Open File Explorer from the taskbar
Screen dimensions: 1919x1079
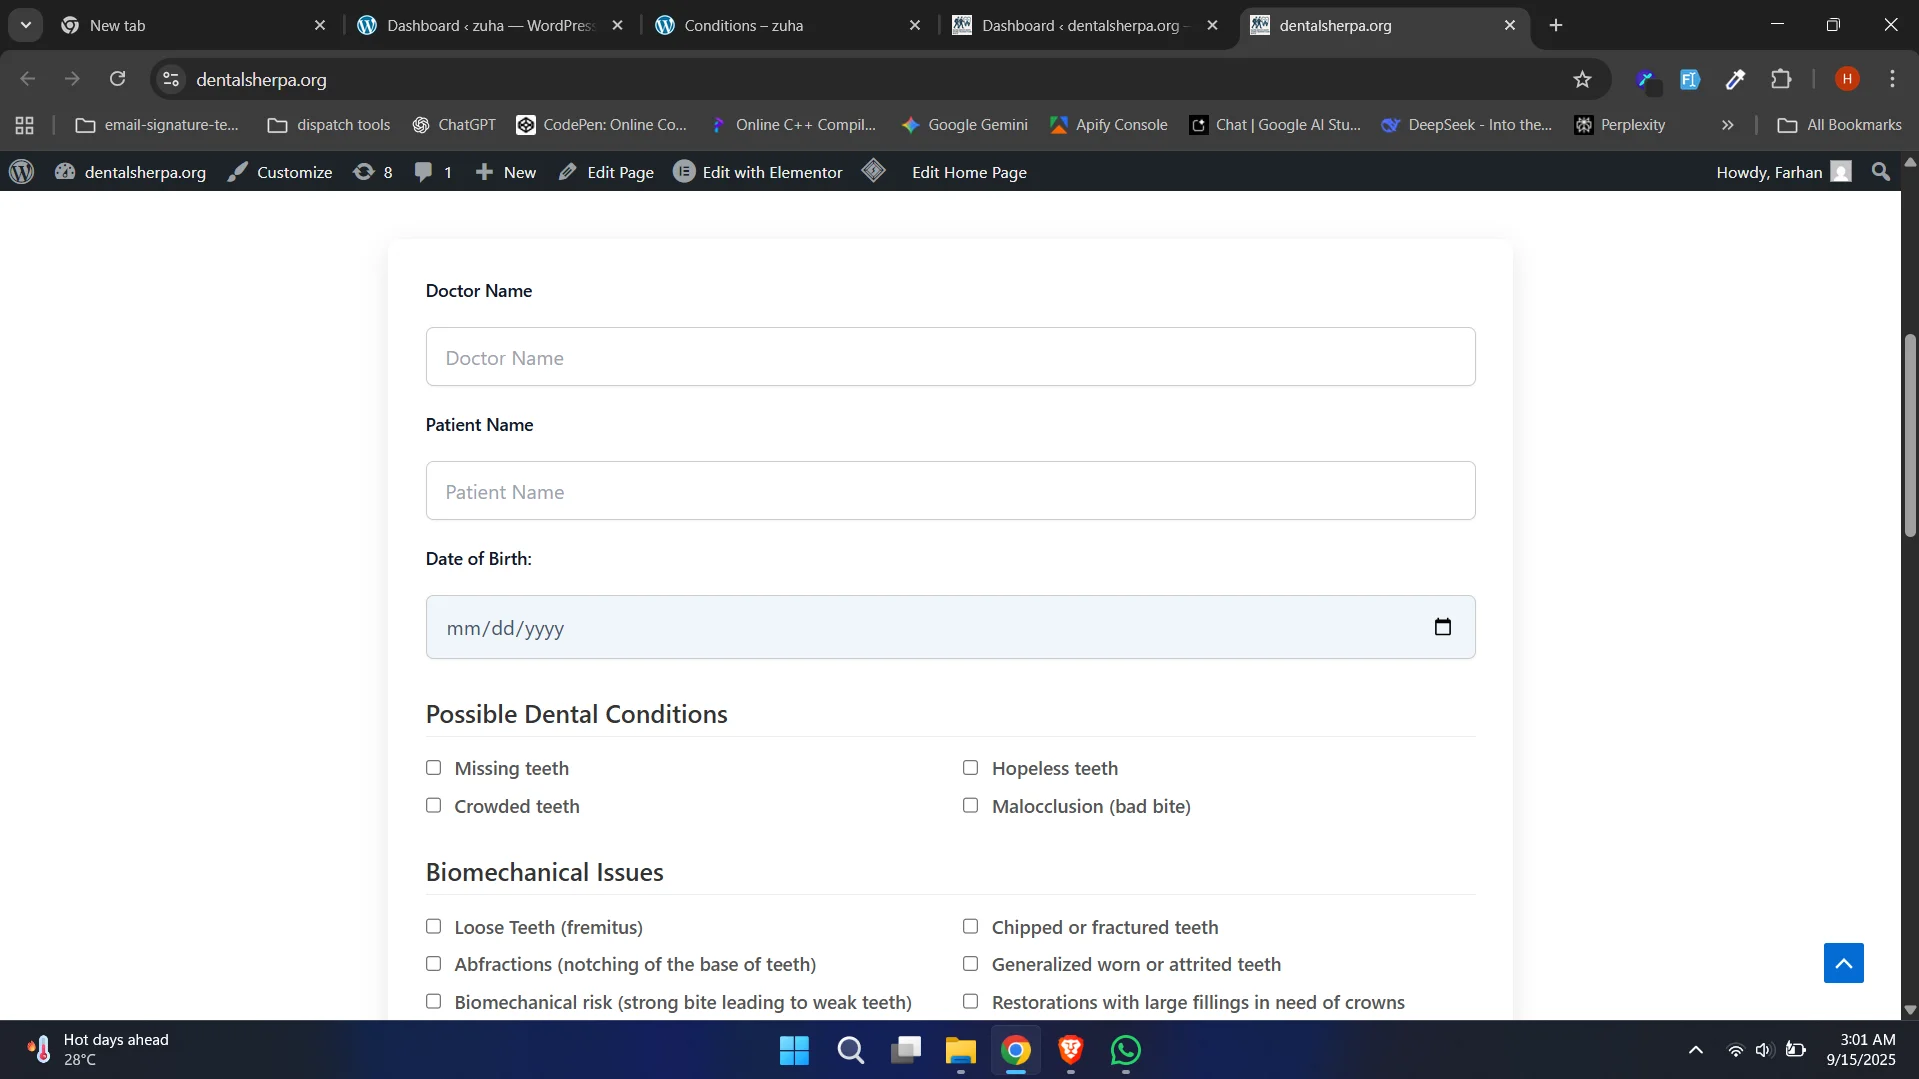(x=961, y=1050)
